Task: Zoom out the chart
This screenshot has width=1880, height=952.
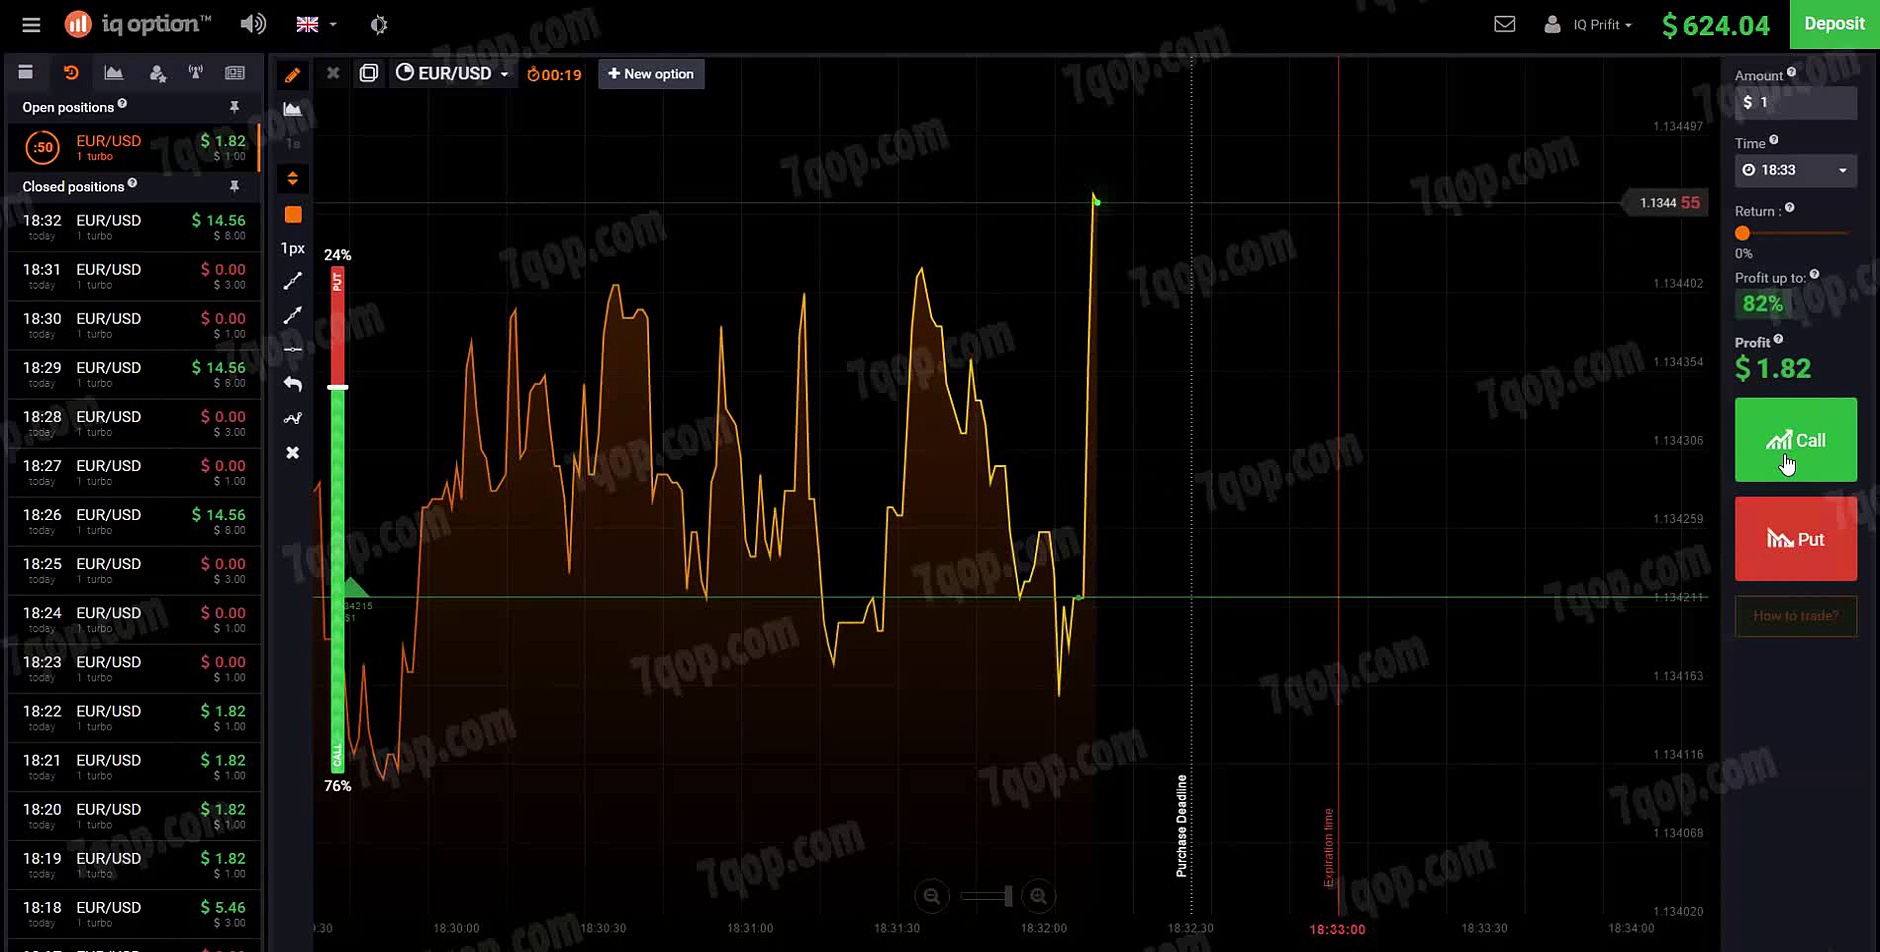Action: [931, 896]
